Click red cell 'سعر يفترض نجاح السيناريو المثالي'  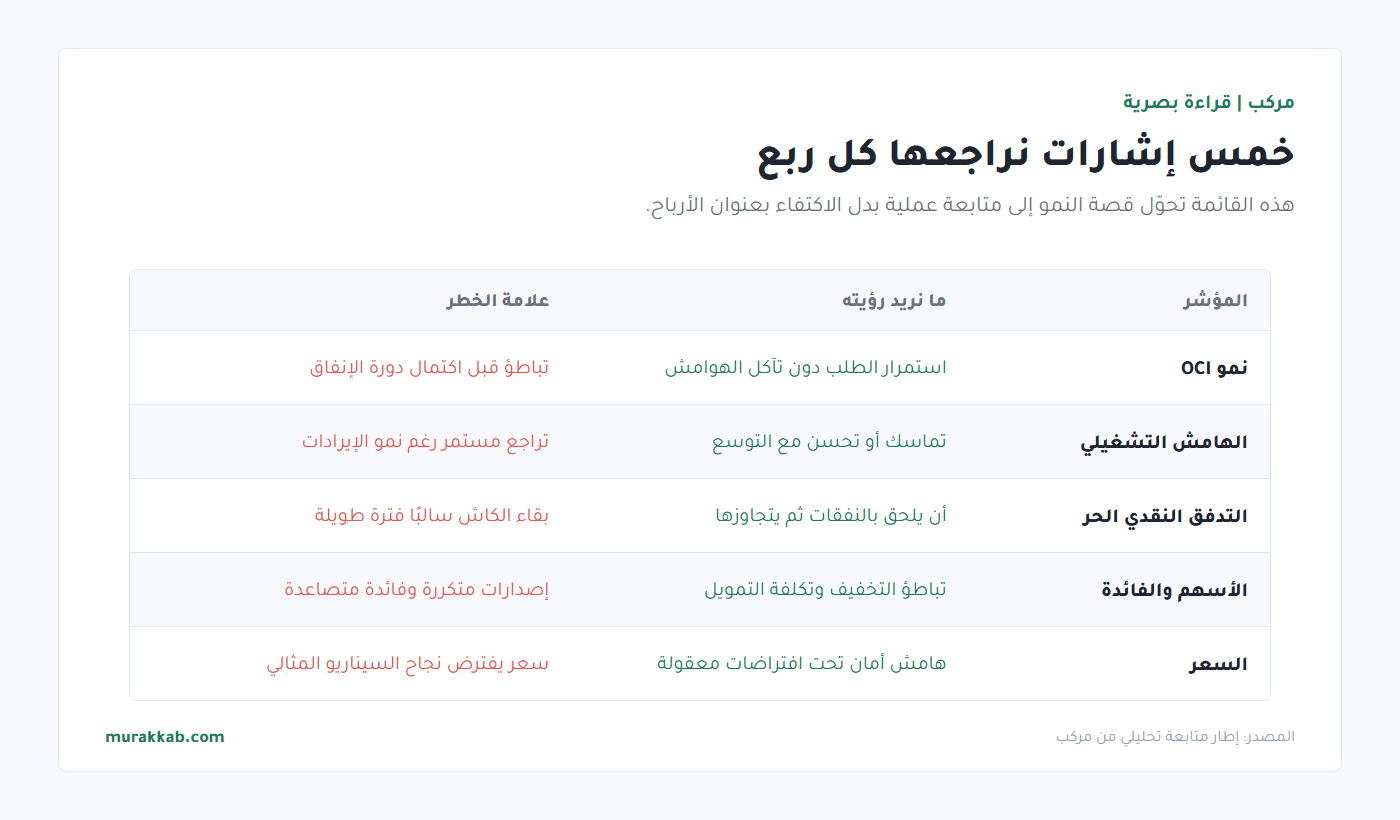[408, 664]
